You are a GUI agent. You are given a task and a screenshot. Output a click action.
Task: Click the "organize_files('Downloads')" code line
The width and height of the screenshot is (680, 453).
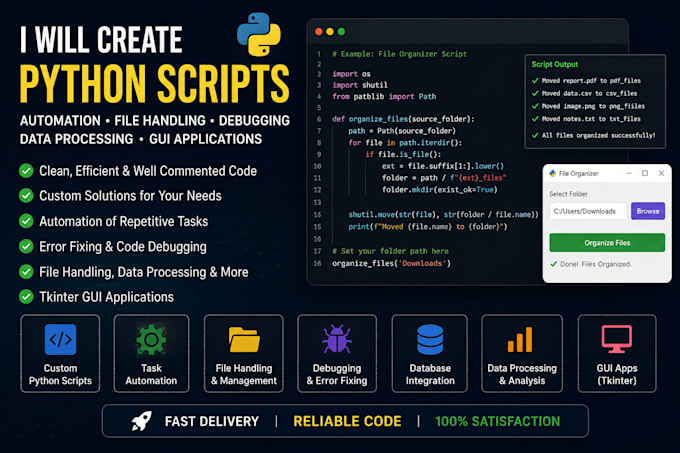(392, 263)
